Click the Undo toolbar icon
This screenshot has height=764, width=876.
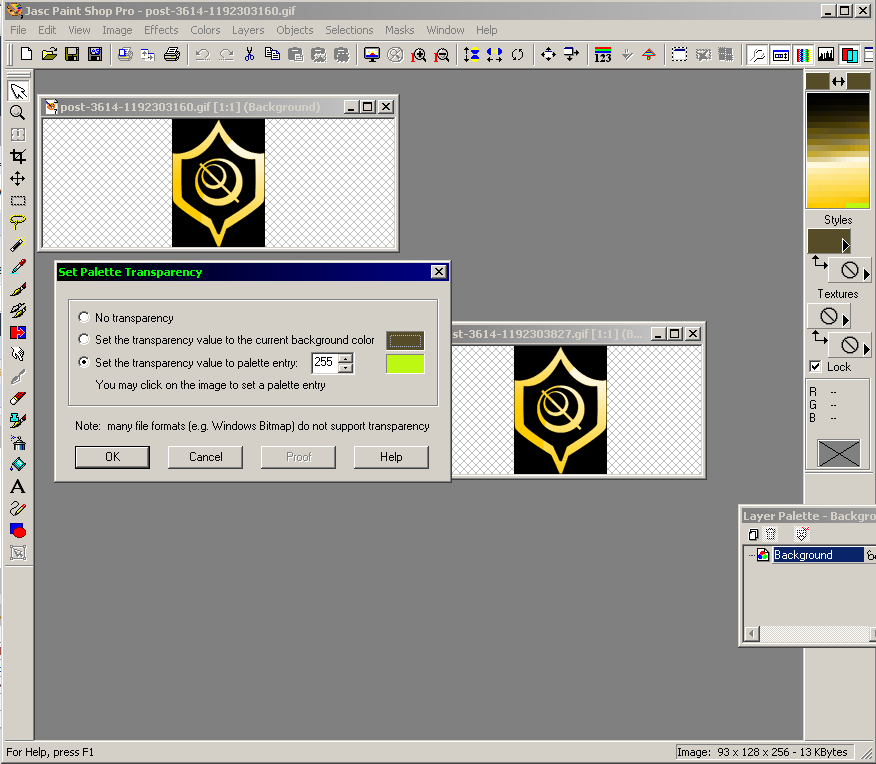click(x=203, y=54)
